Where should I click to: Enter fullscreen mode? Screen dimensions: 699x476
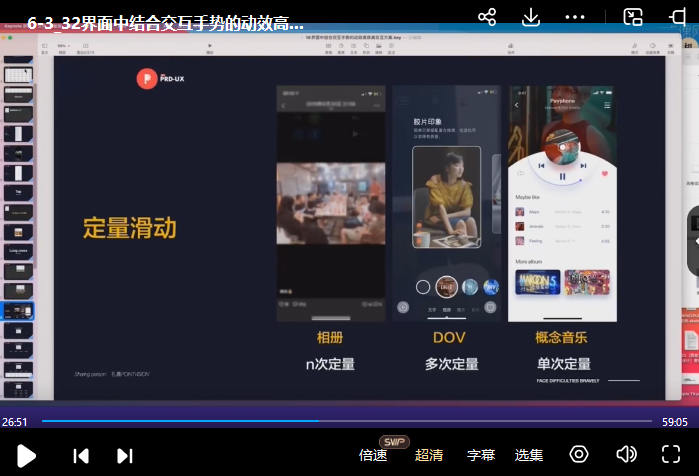[x=672, y=455]
